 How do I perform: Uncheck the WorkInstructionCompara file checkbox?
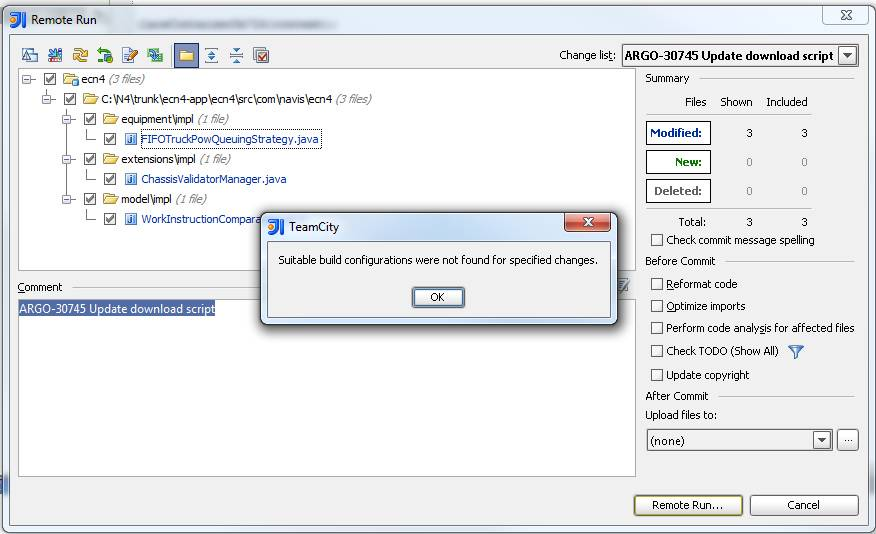(110, 219)
